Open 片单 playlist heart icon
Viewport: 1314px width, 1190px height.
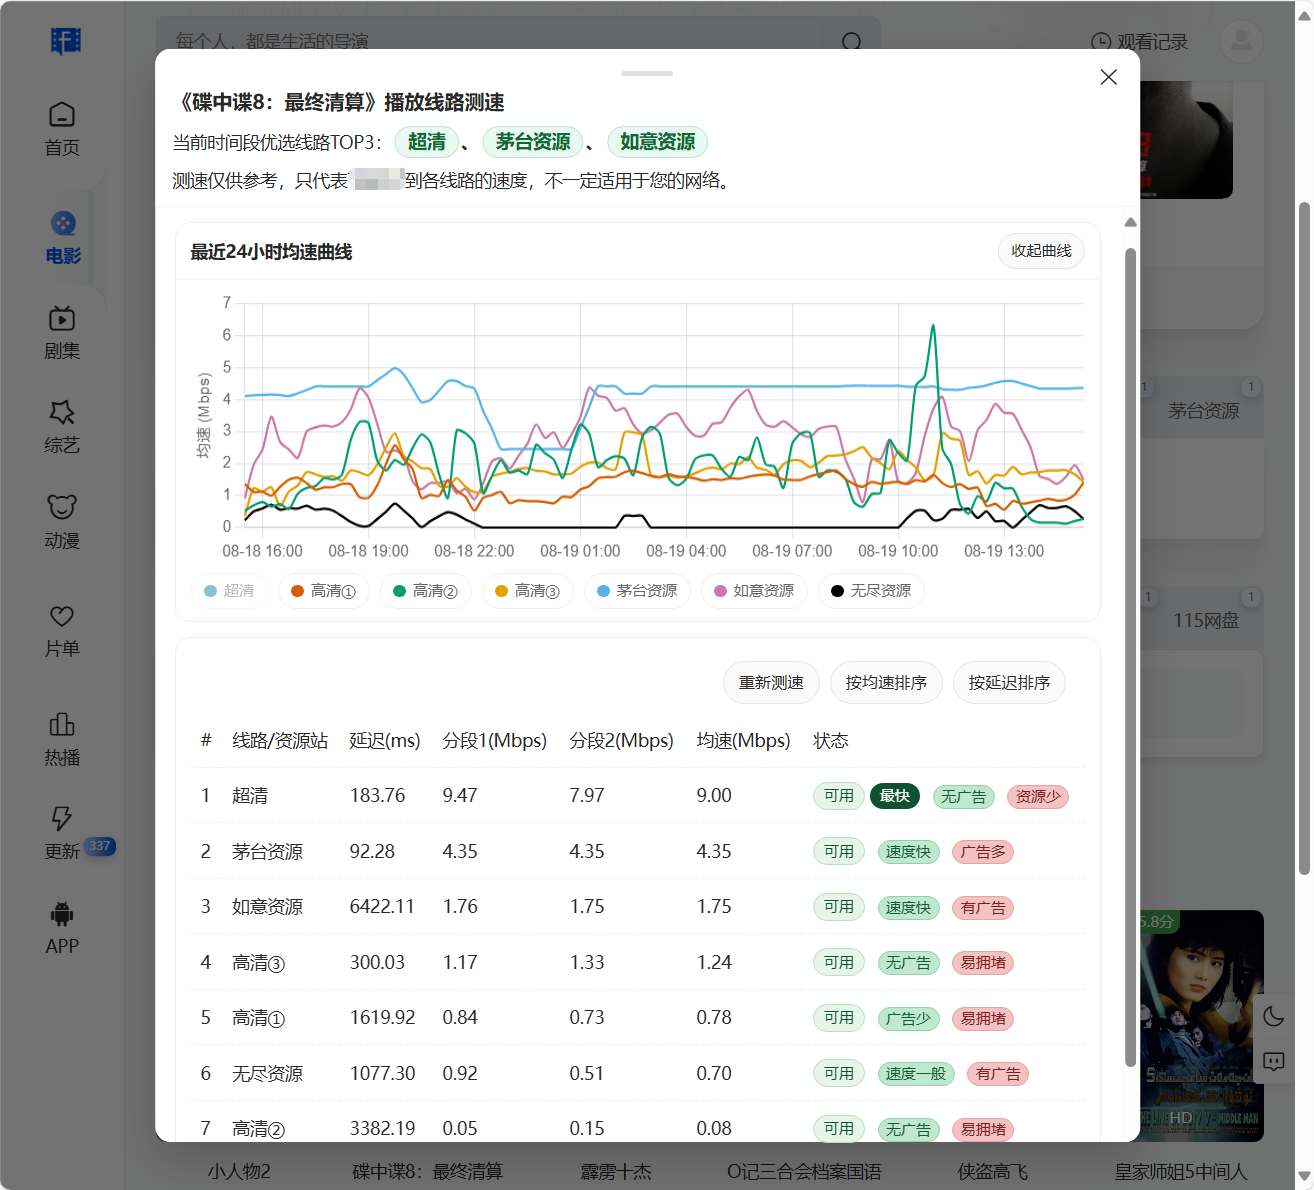pos(62,616)
